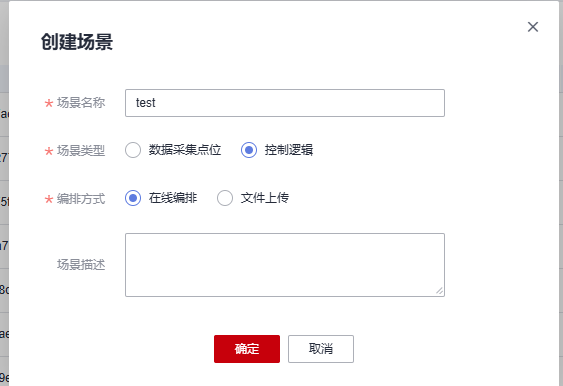Click inside the 场景描述 text area
Screen dimensions: 563x386
pyautogui.click(x=285, y=265)
